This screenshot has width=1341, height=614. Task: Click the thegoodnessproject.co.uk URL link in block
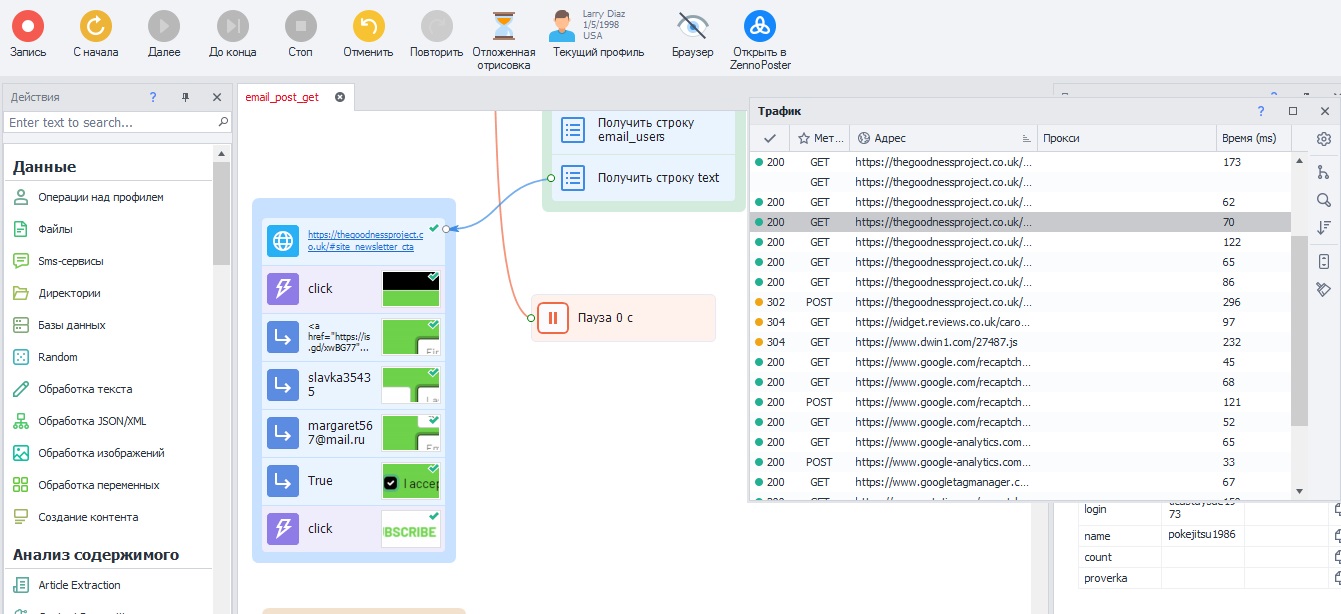pos(364,240)
